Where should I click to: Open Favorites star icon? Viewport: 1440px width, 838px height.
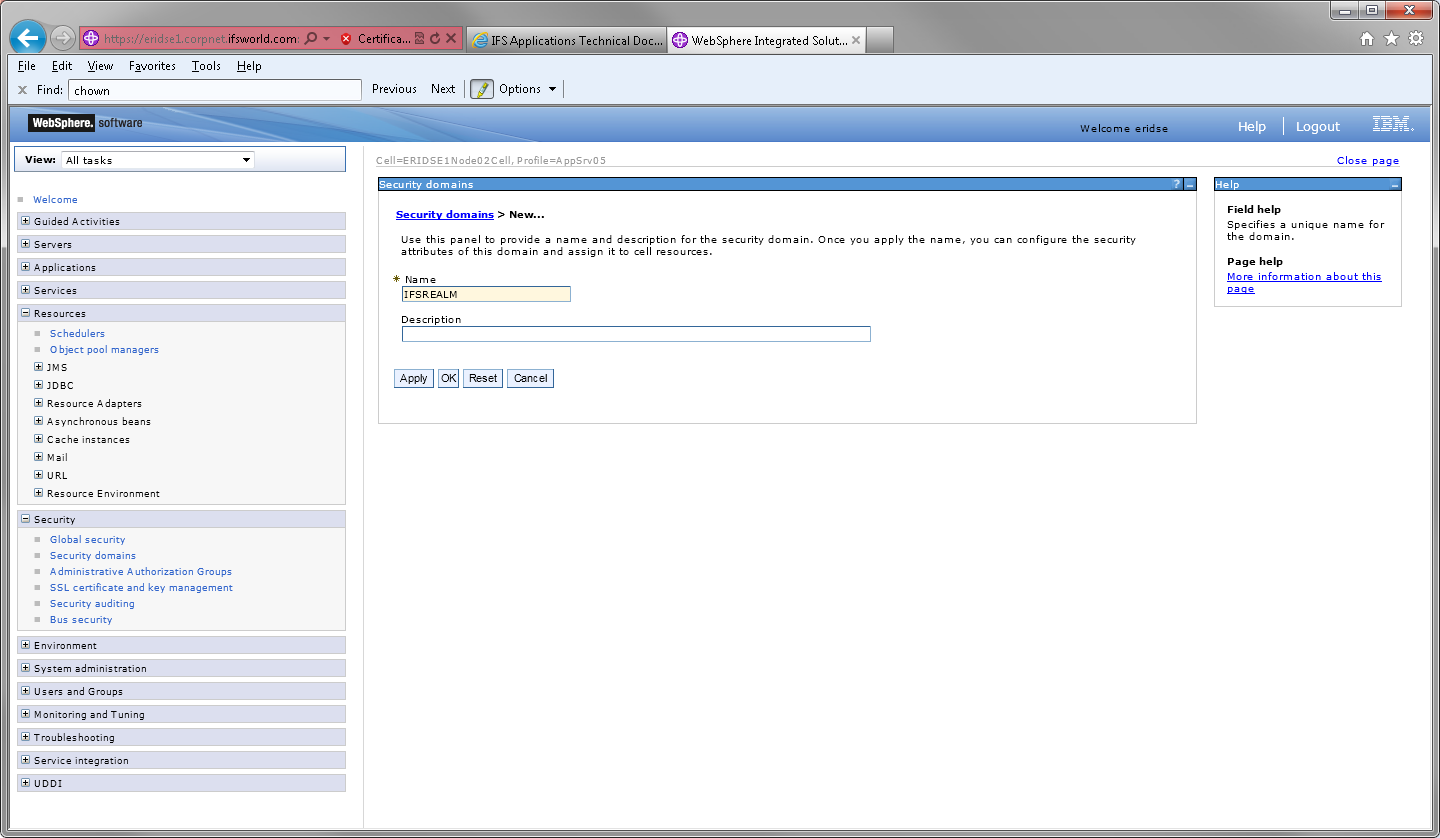[1391, 39]
